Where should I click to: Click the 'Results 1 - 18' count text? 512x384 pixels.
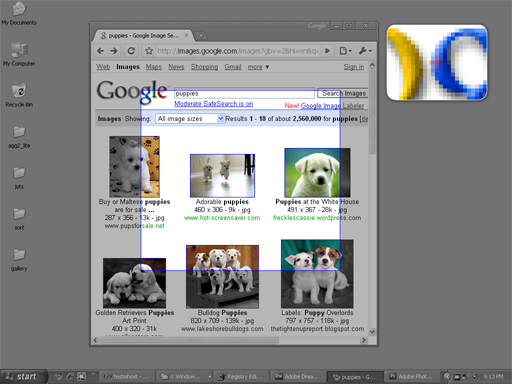[x=246, y=119]
